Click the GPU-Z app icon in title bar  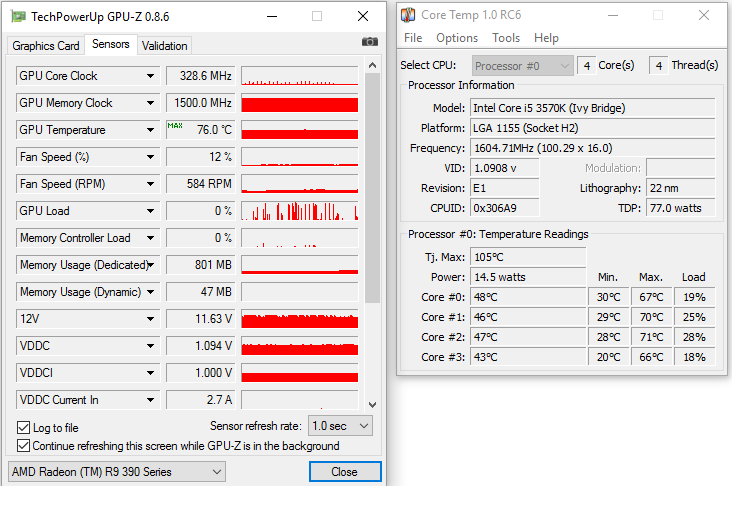[x=18, y=17]
